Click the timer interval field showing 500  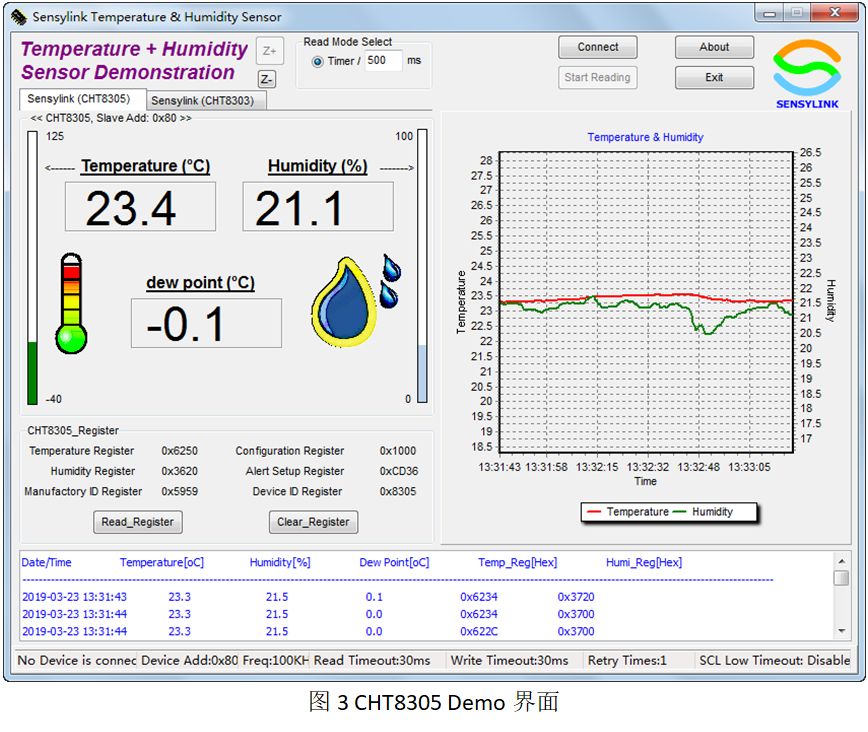click(384, 60)
